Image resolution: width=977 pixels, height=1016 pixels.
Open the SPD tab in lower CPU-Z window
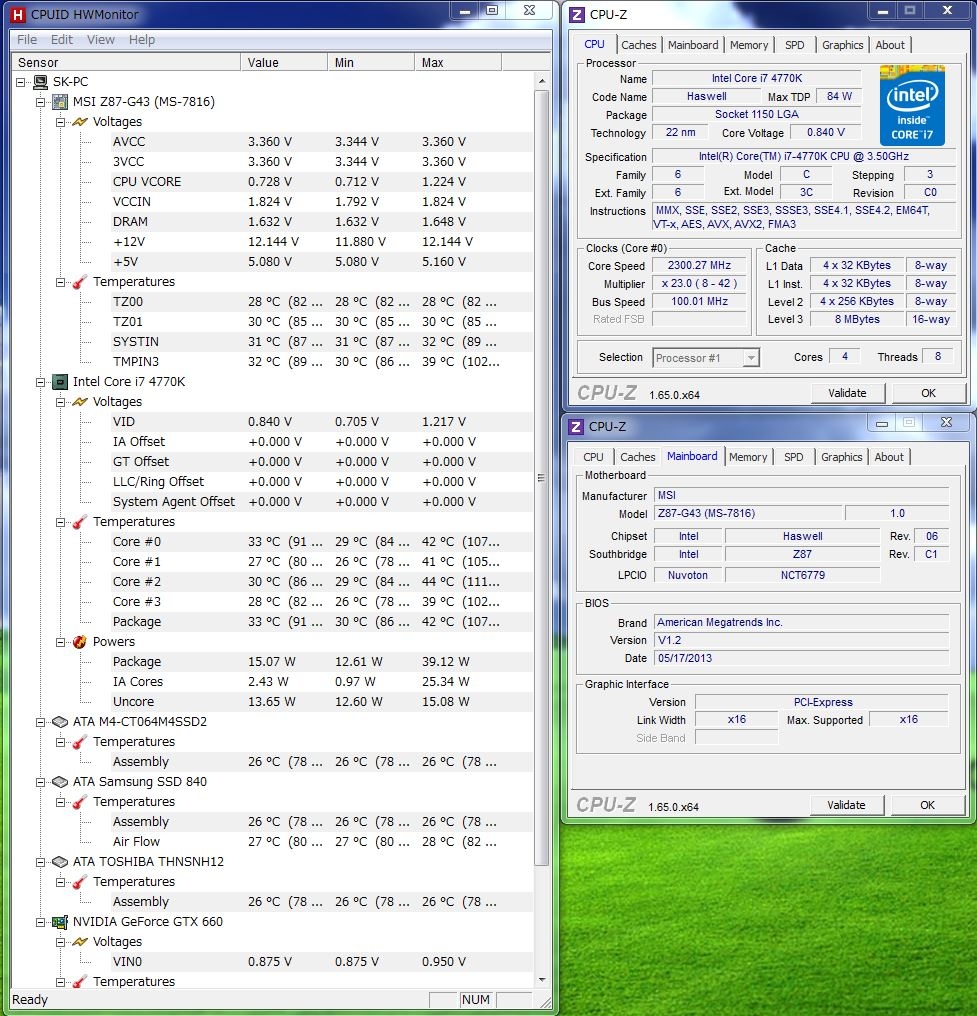[x=793, y=457]
